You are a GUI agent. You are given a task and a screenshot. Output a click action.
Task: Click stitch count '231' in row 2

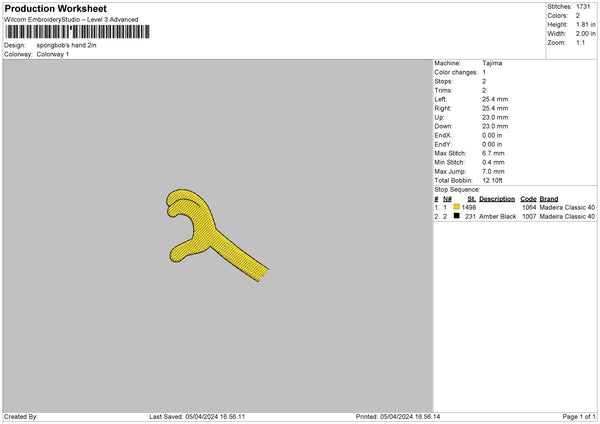pos(470,217)
